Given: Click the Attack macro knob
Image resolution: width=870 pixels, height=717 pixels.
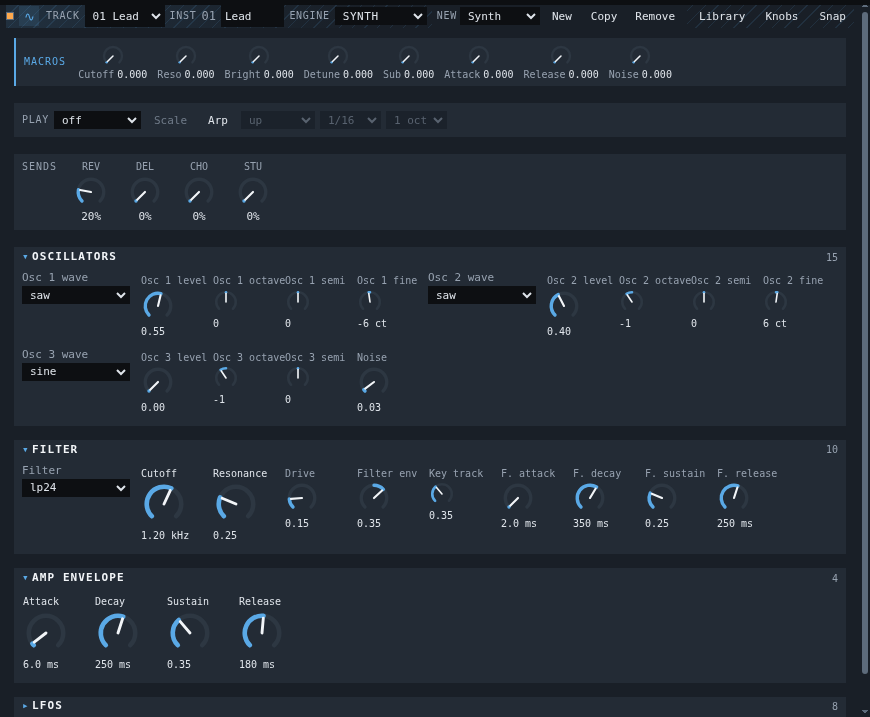Looking at the screenshot, I should click(478, 57).
